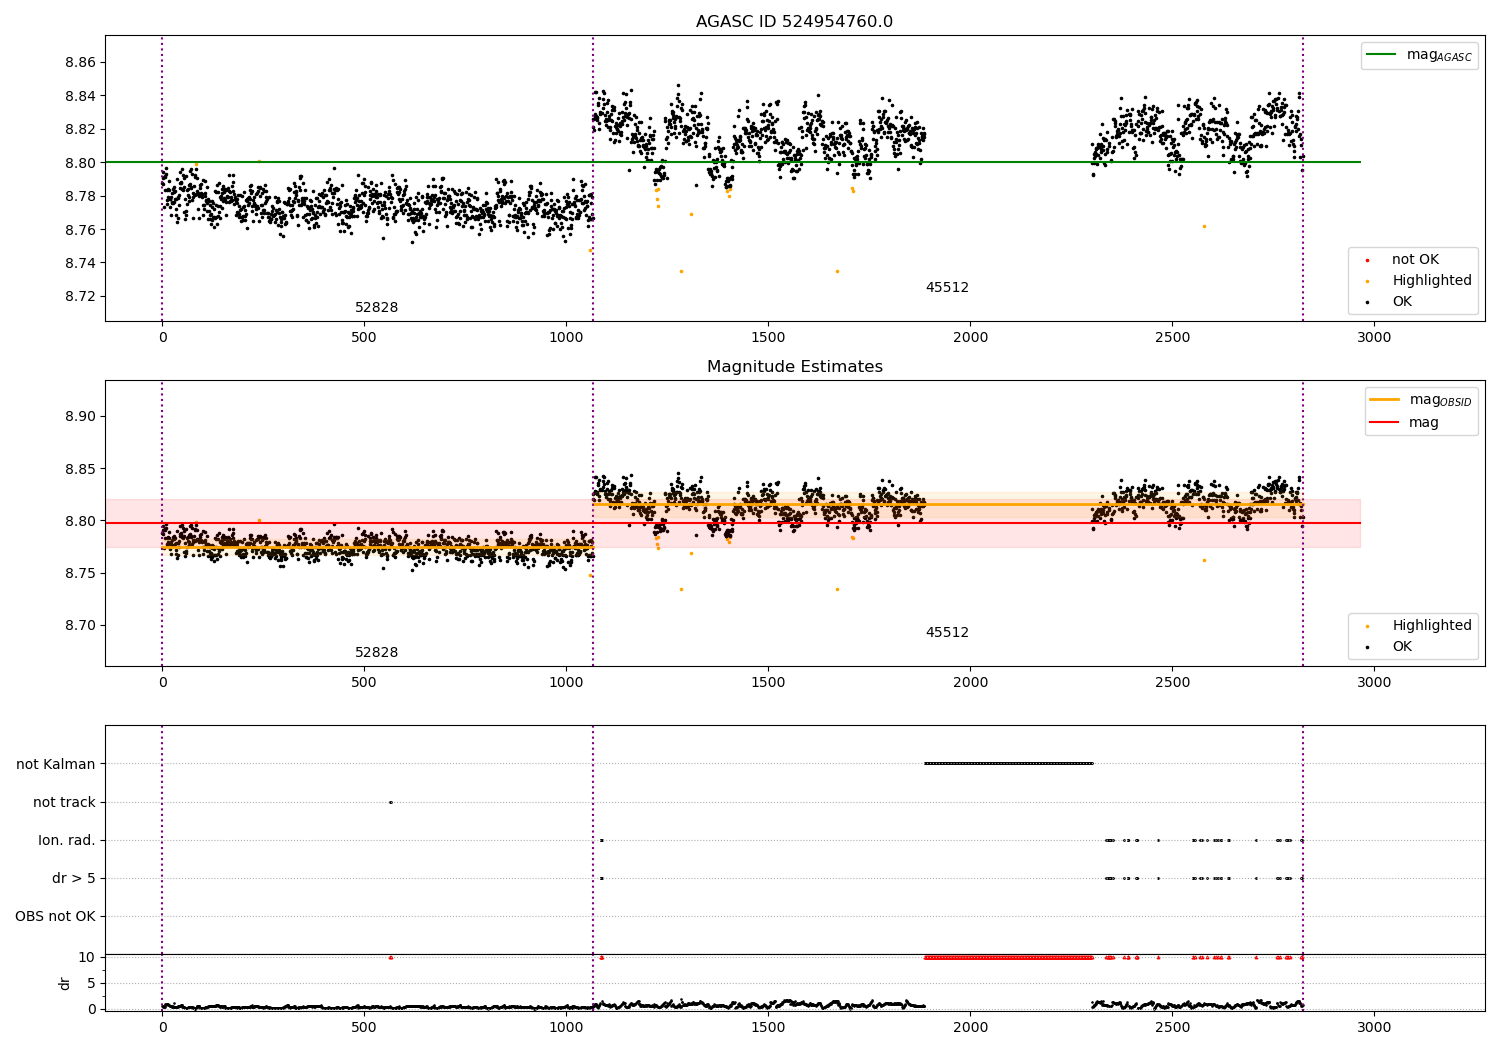The height and width of the screenshot is (1050, 1500).
Task: Click 'OK' legend entry in top plot
Action: 1390,302
